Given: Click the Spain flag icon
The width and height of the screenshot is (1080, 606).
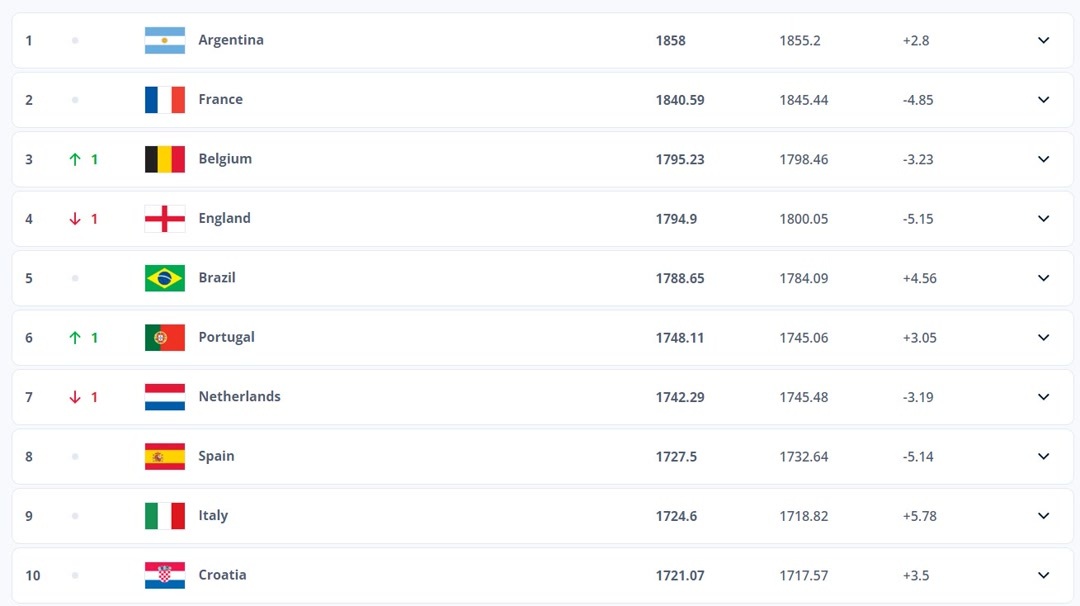Looking at the screenshot, I should click(165, 457).
